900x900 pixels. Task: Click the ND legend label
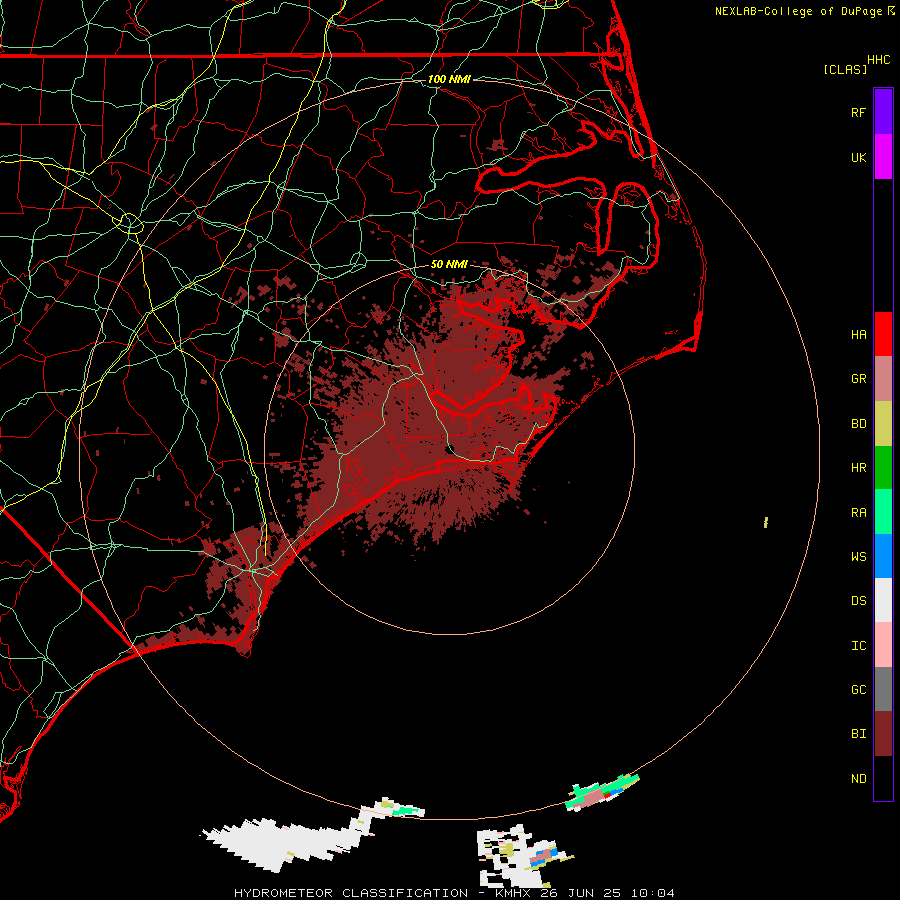[858, 779]
